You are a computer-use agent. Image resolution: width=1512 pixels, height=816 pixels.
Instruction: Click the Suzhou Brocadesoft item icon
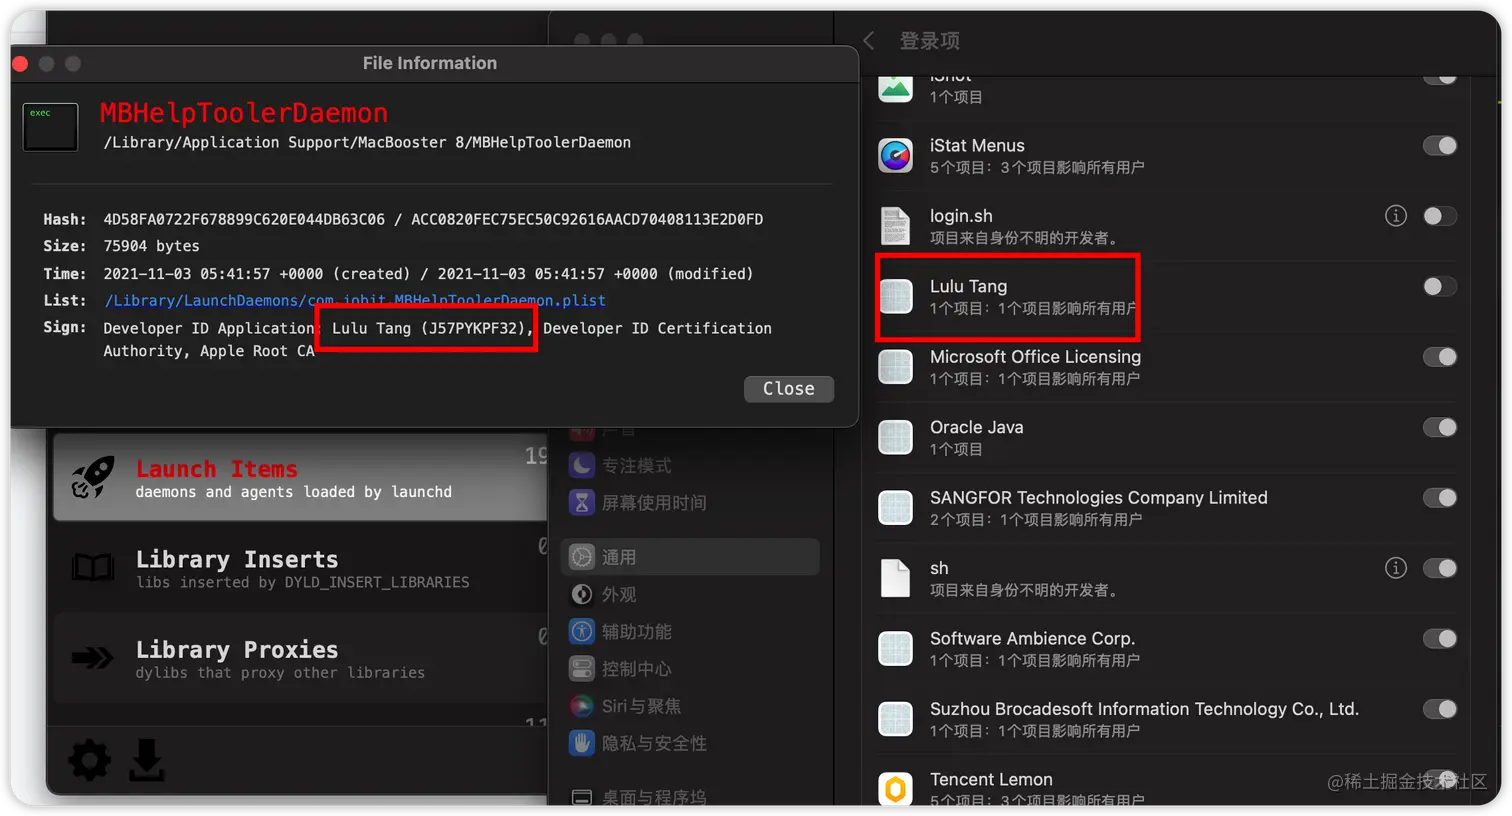tap(896, 719)
